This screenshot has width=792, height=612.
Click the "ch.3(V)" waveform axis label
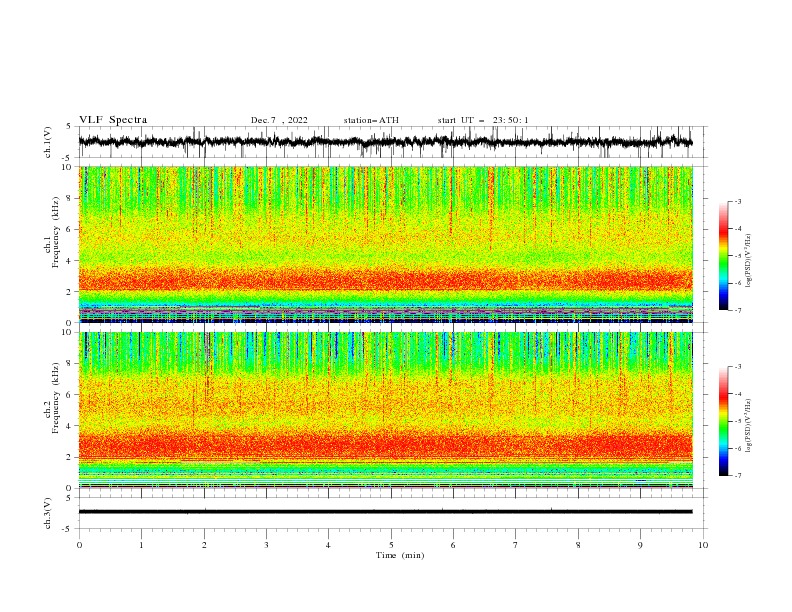pyautogui.click(x=48, y=513)
